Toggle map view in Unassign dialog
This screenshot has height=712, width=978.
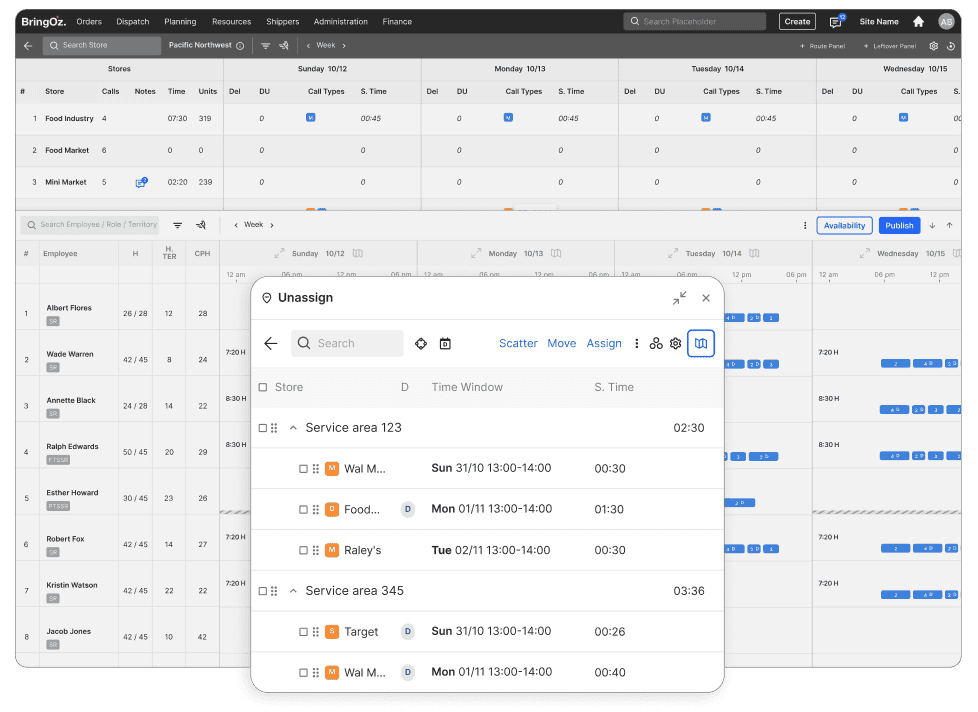[701, 344]
